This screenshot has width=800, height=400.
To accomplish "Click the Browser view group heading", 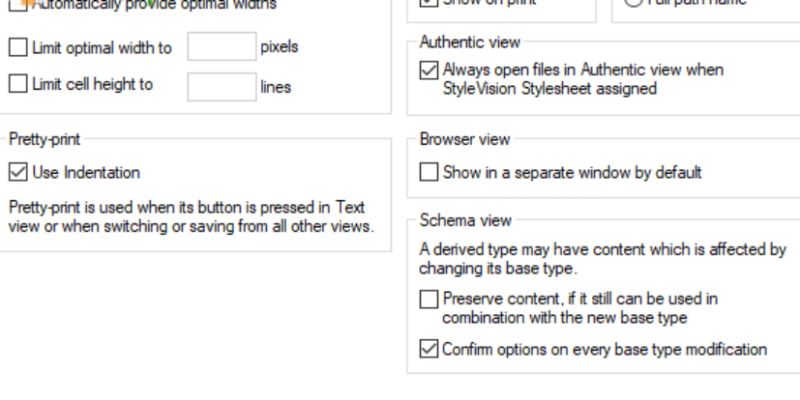I will [465, 139].
